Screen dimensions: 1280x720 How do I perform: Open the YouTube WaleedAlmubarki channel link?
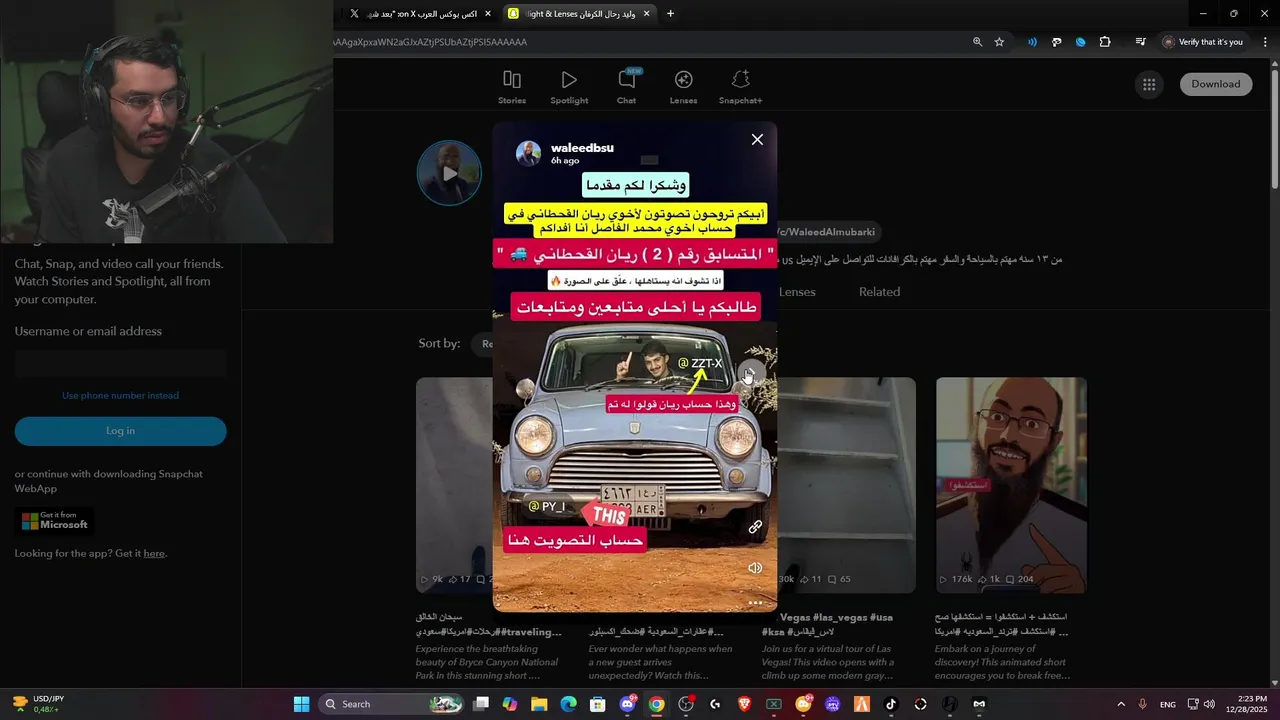[x=824, y=232]
